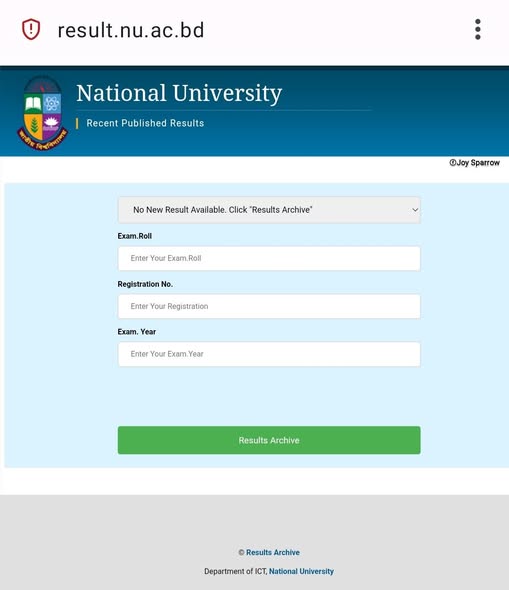Click the green Results Archive button
The height and width of the screenshot is (590, 509).
269,440
